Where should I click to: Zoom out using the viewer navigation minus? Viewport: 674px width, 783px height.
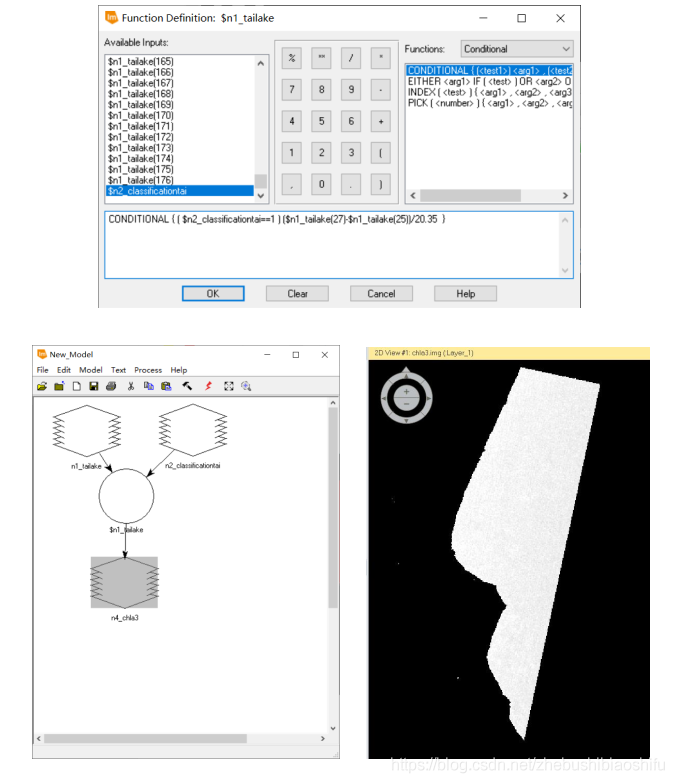(x=406, y=403)
